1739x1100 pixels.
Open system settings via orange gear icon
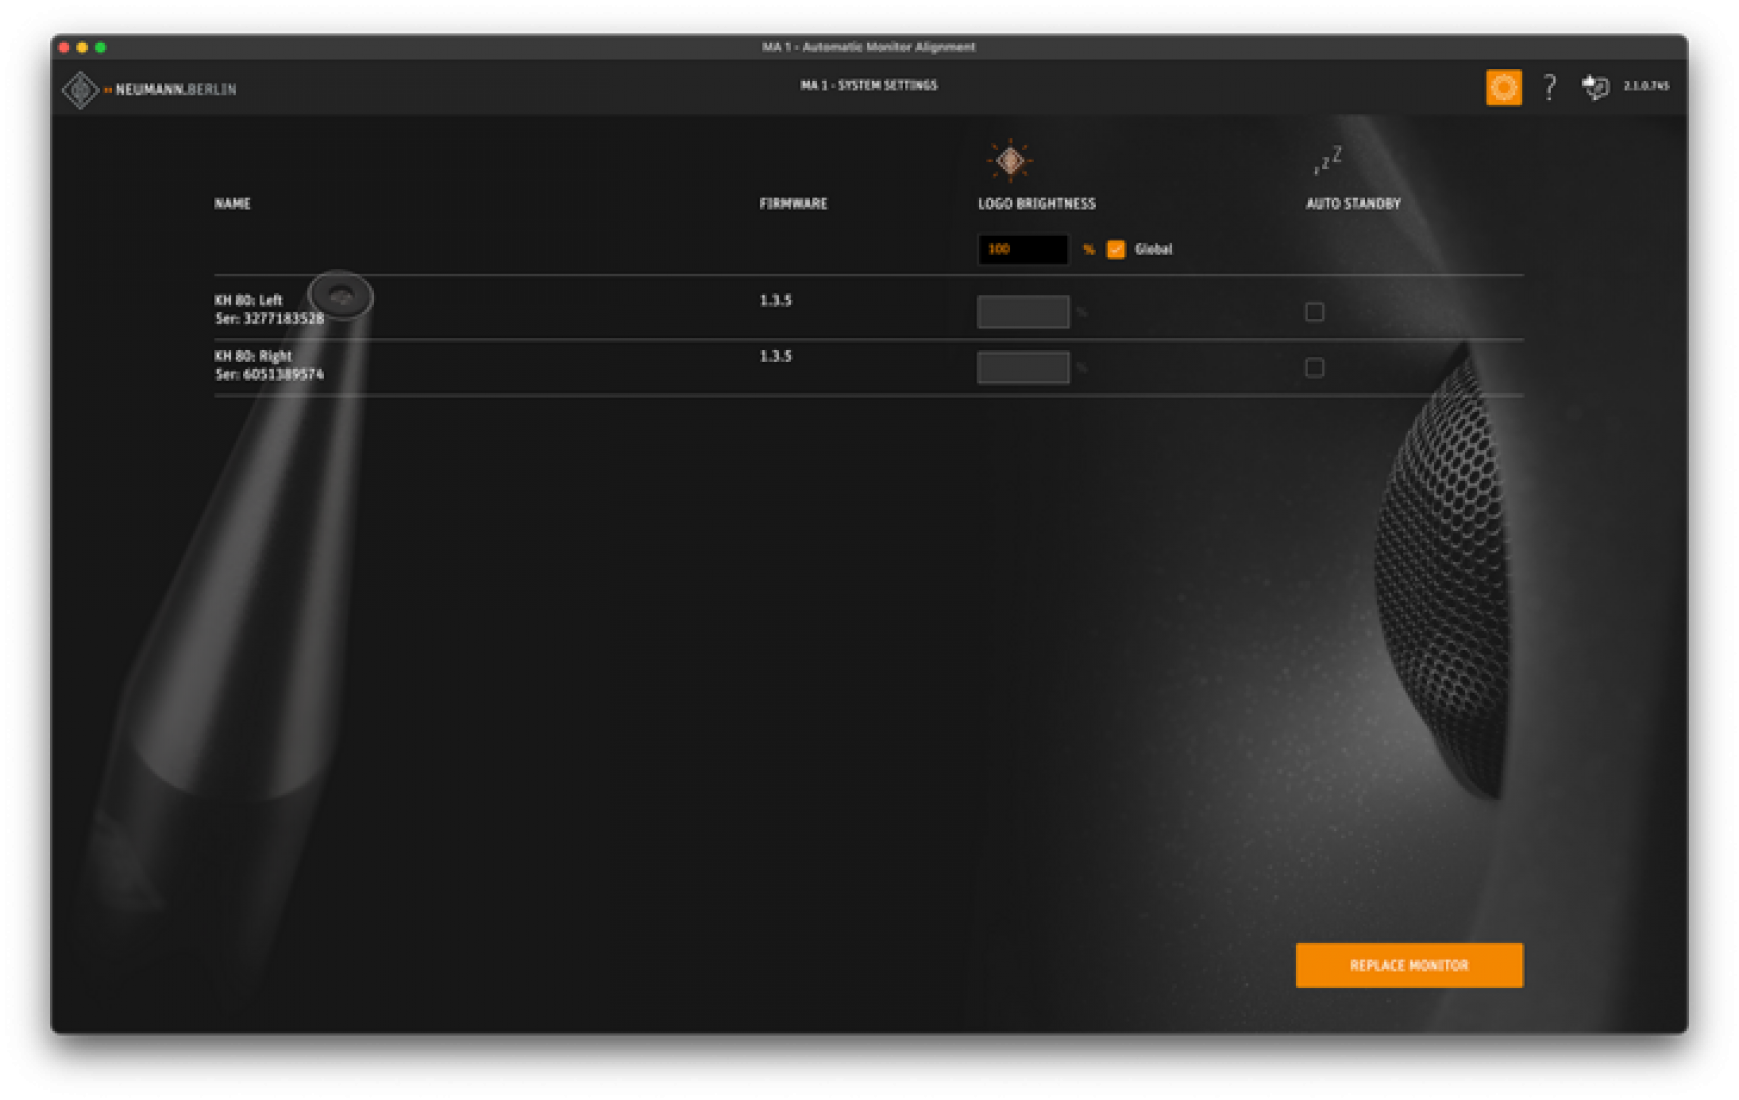tap(1503, 88)
